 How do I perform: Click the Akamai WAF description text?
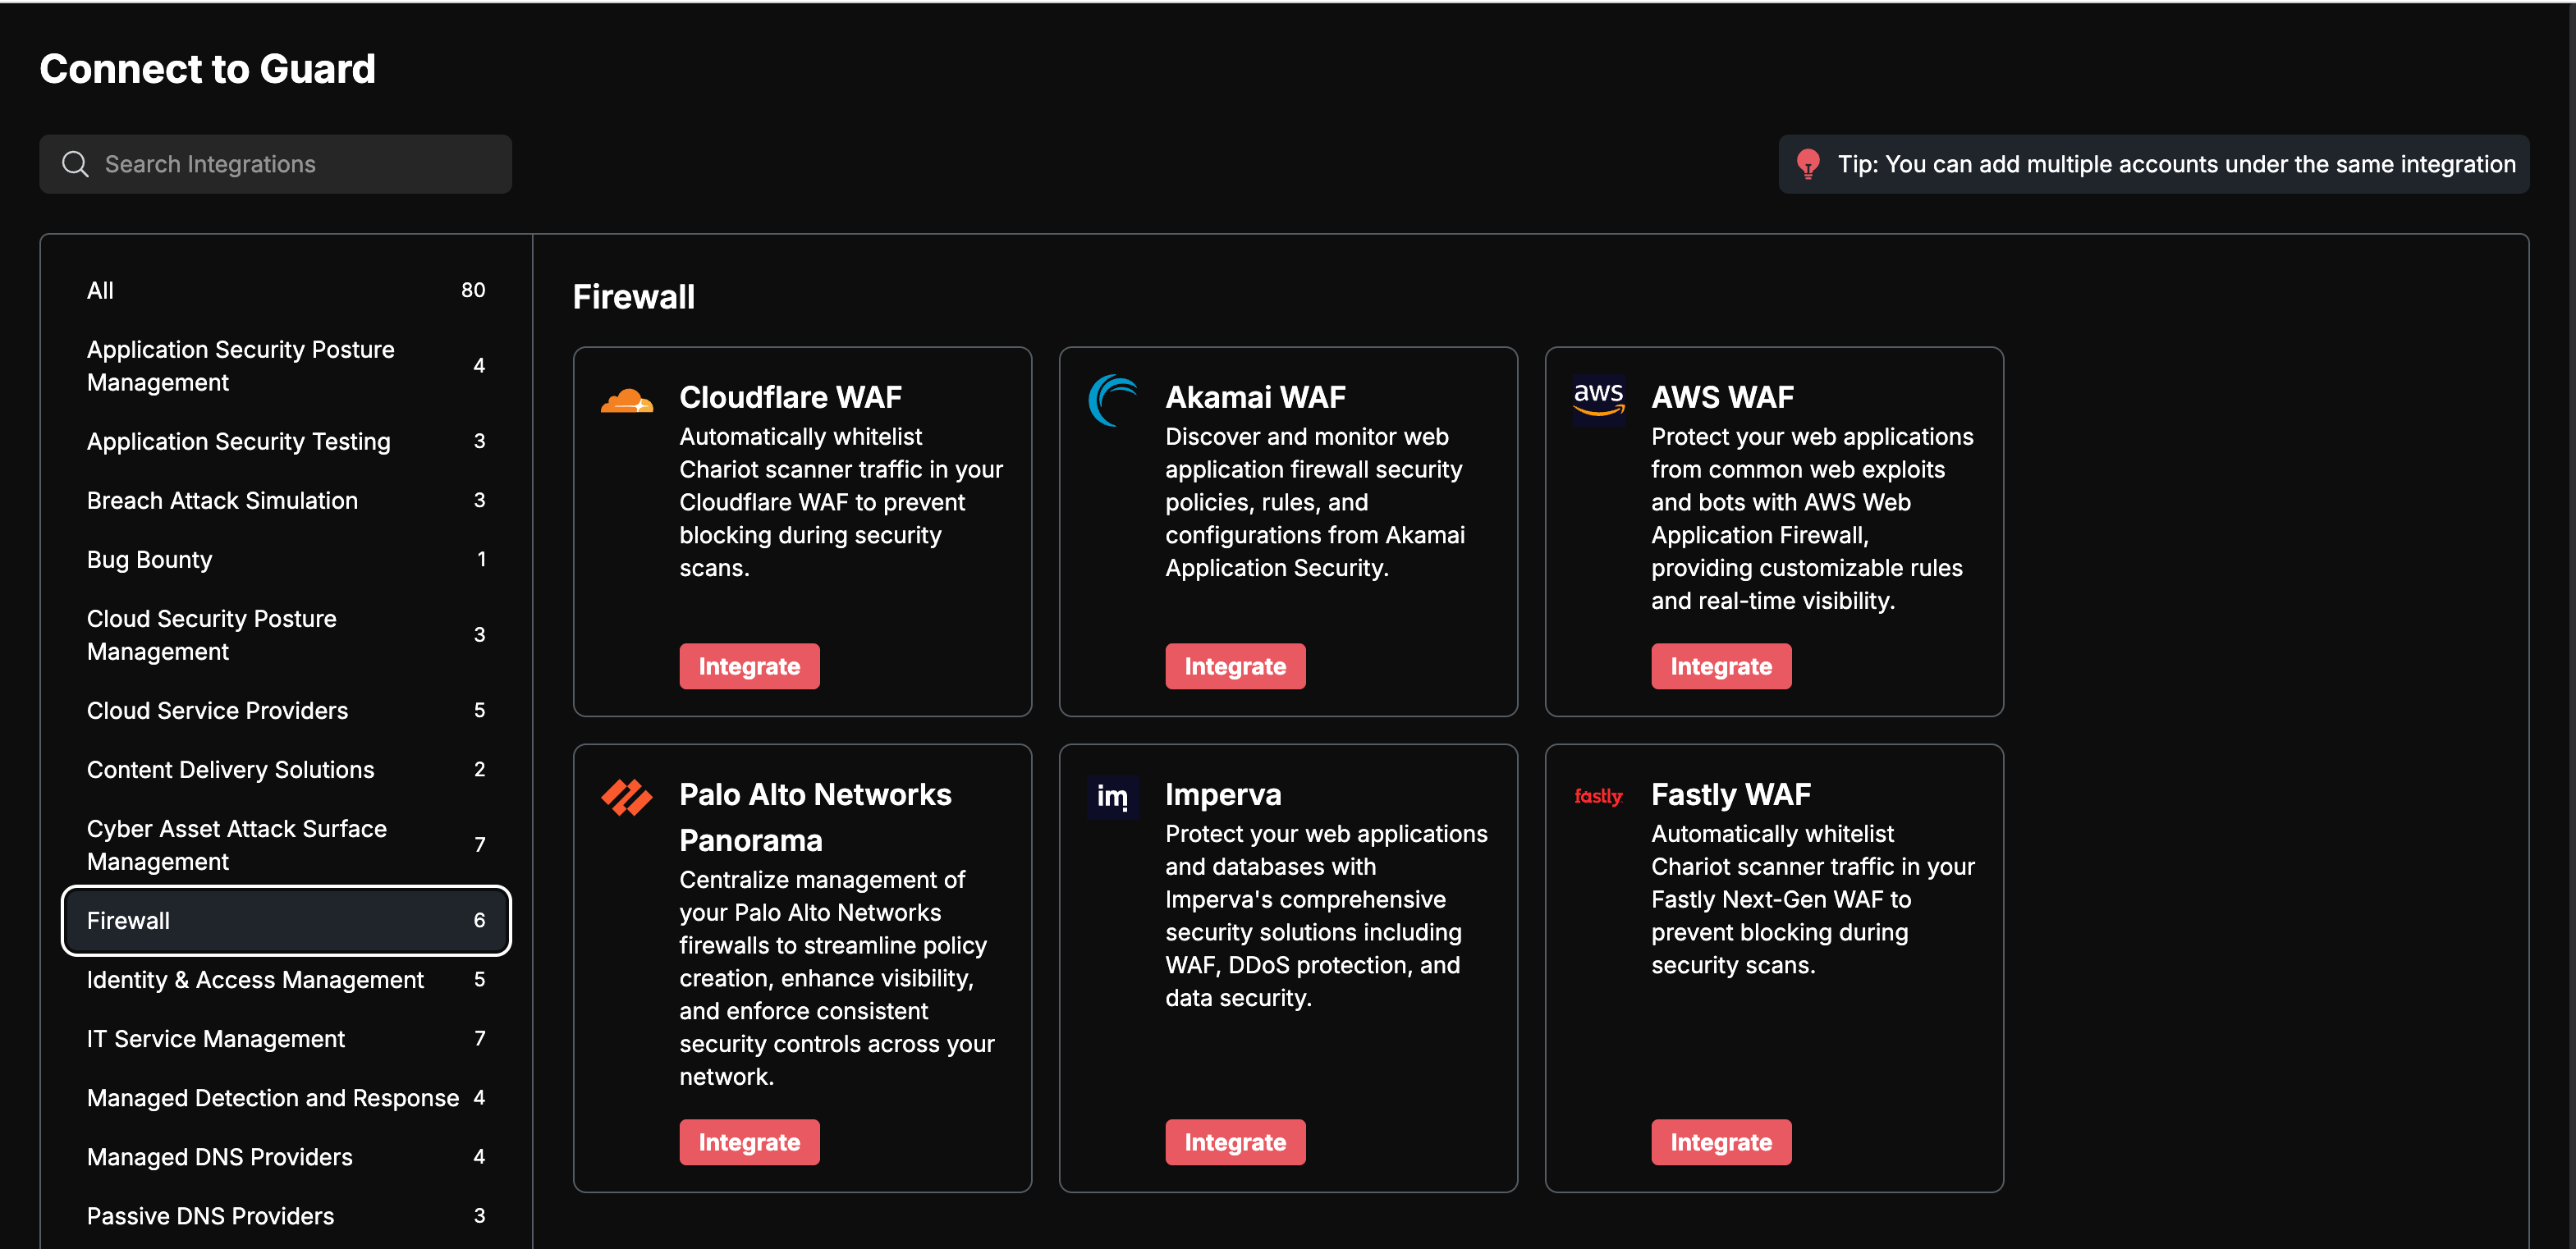(1315, 502)
